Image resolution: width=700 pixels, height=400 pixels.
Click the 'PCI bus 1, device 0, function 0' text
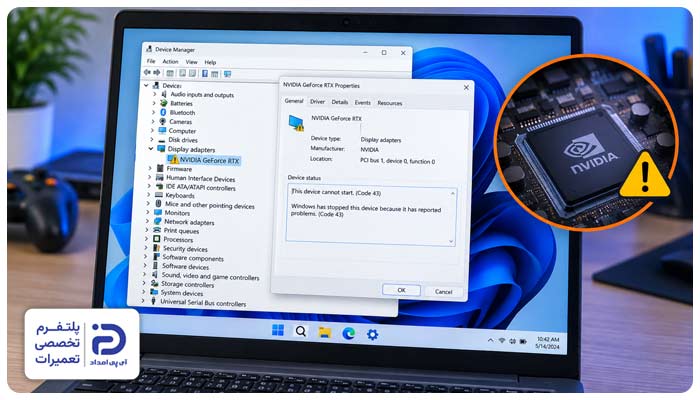pyautogui.click(x=397, y=161)
